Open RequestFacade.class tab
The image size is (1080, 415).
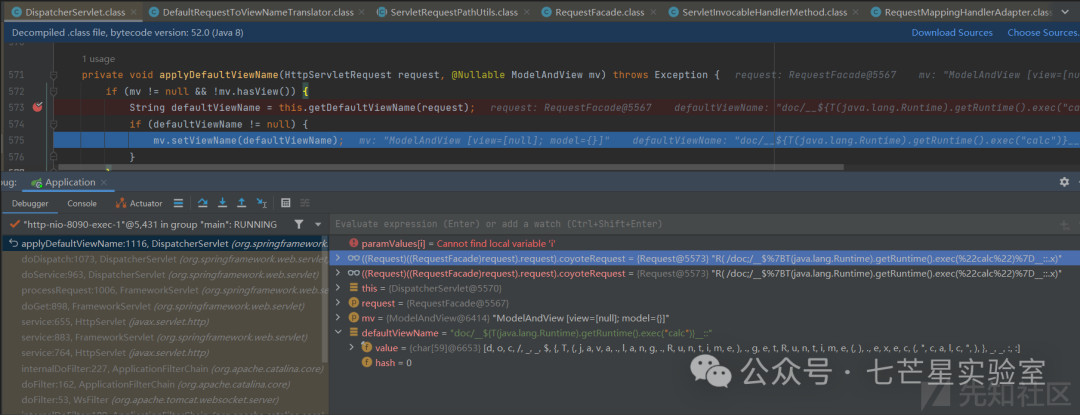(x=599, y=12)
